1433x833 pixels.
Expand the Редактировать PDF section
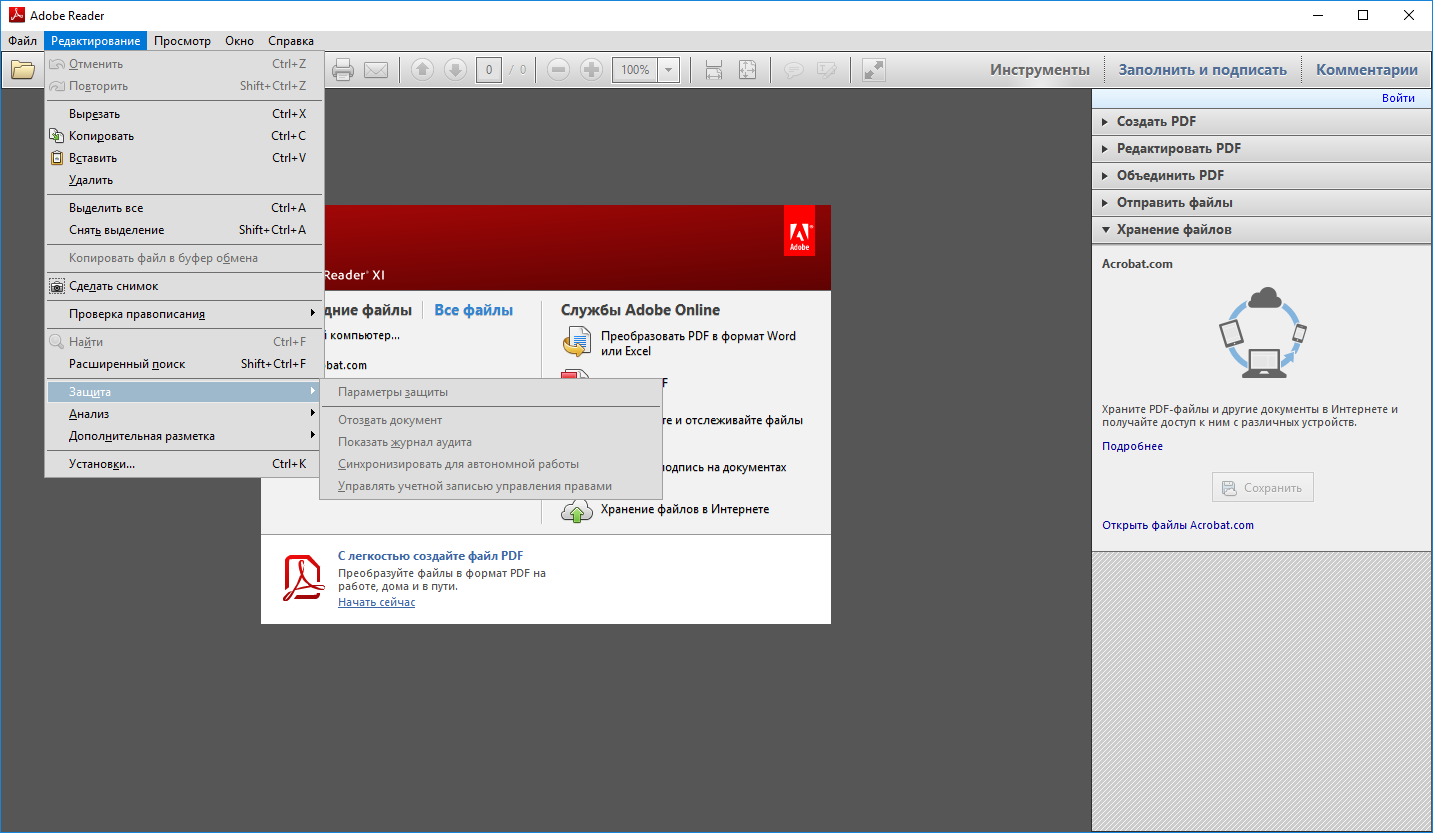(1262, 149)
